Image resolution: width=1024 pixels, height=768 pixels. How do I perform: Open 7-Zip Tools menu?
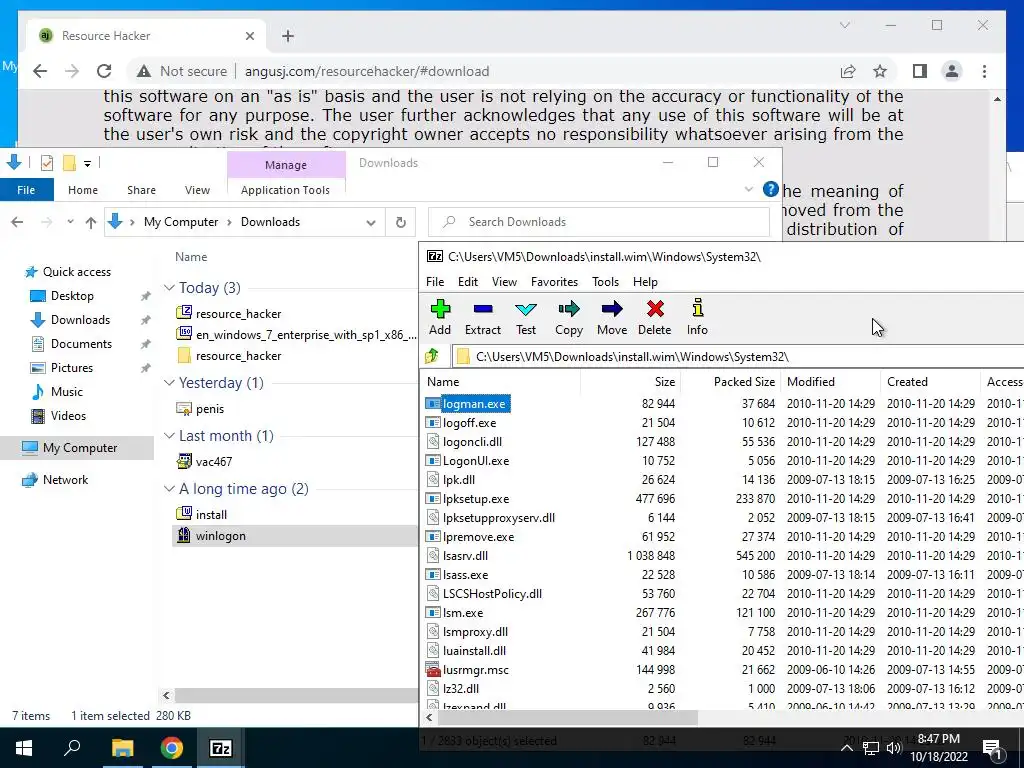(x=605, y=281)
